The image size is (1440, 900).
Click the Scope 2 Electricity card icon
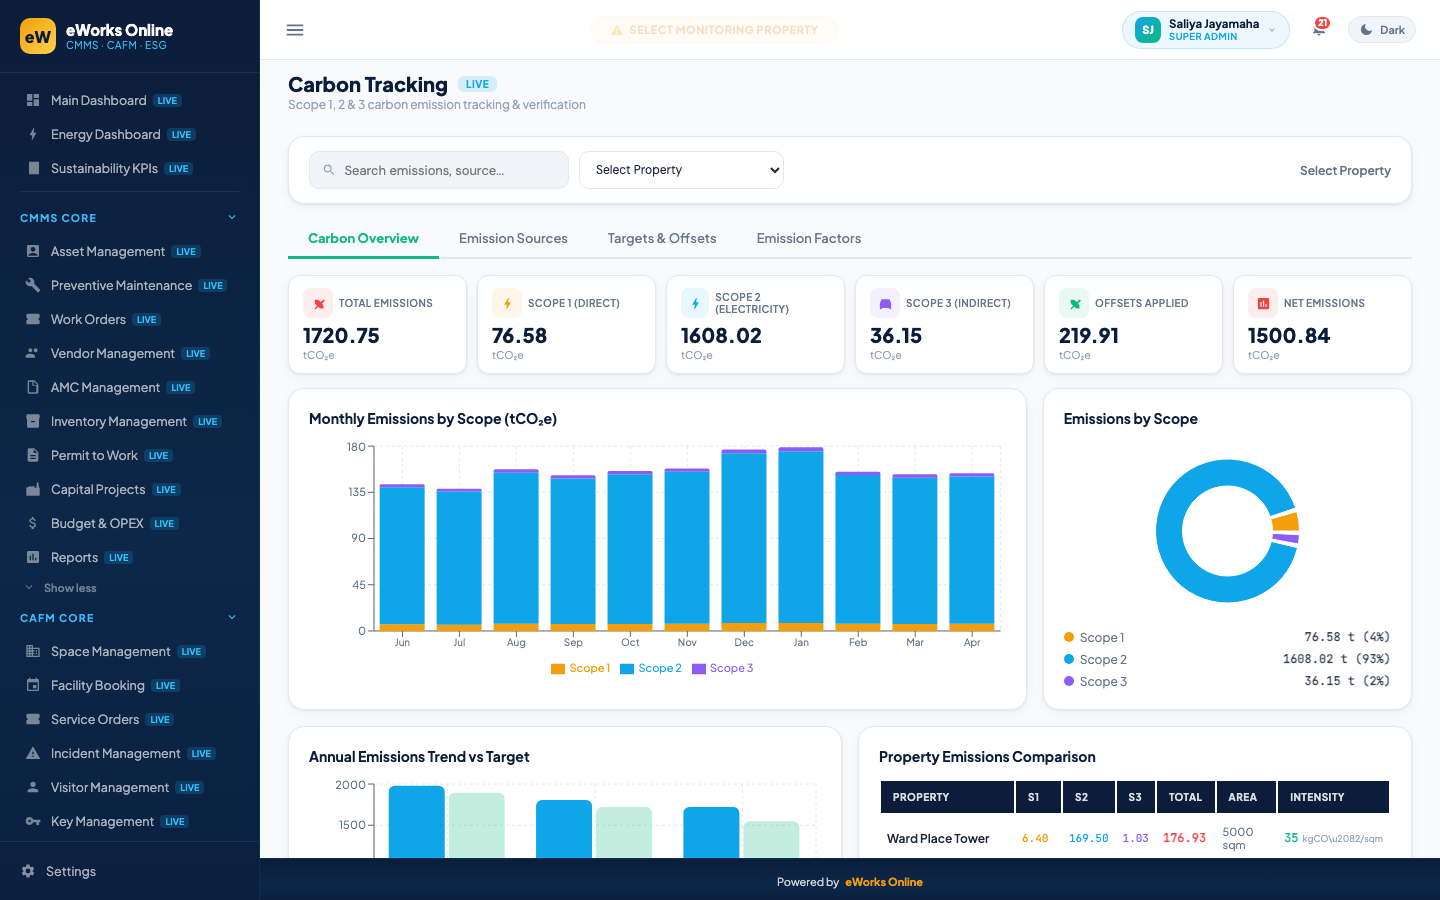[695, 303]
